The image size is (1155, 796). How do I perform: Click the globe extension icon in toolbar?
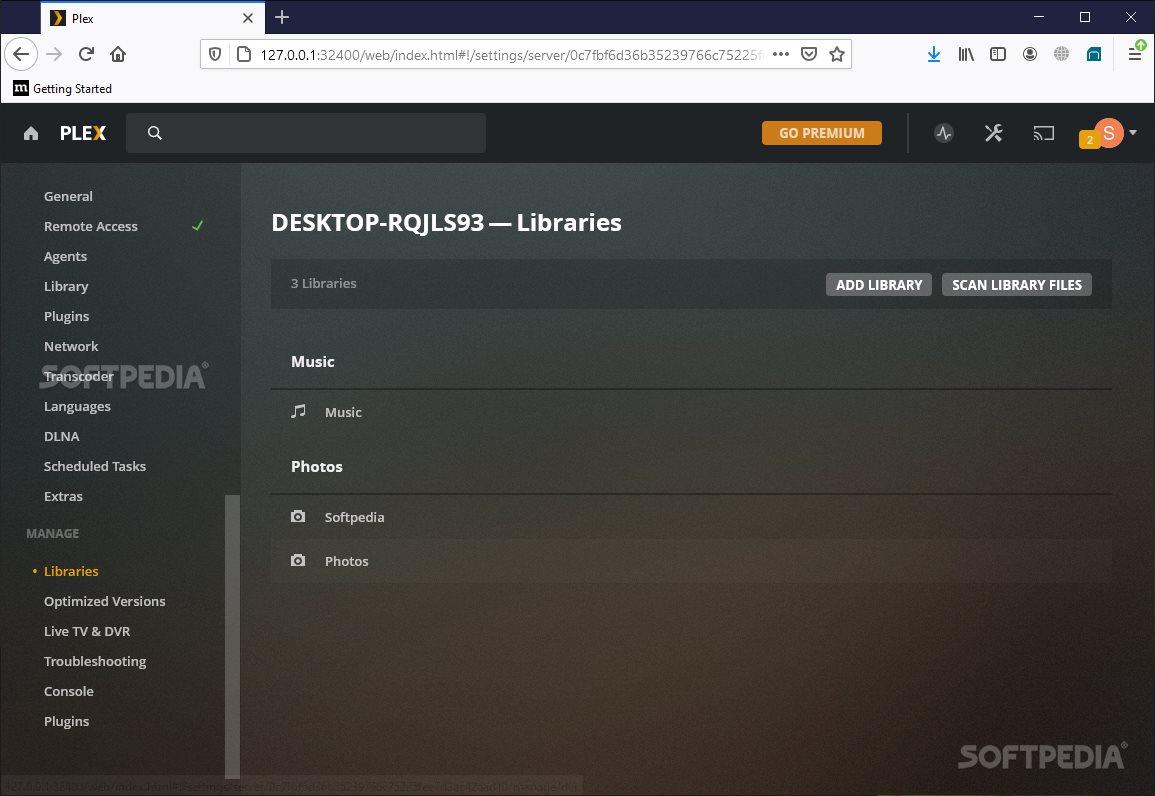[1061, 54]
